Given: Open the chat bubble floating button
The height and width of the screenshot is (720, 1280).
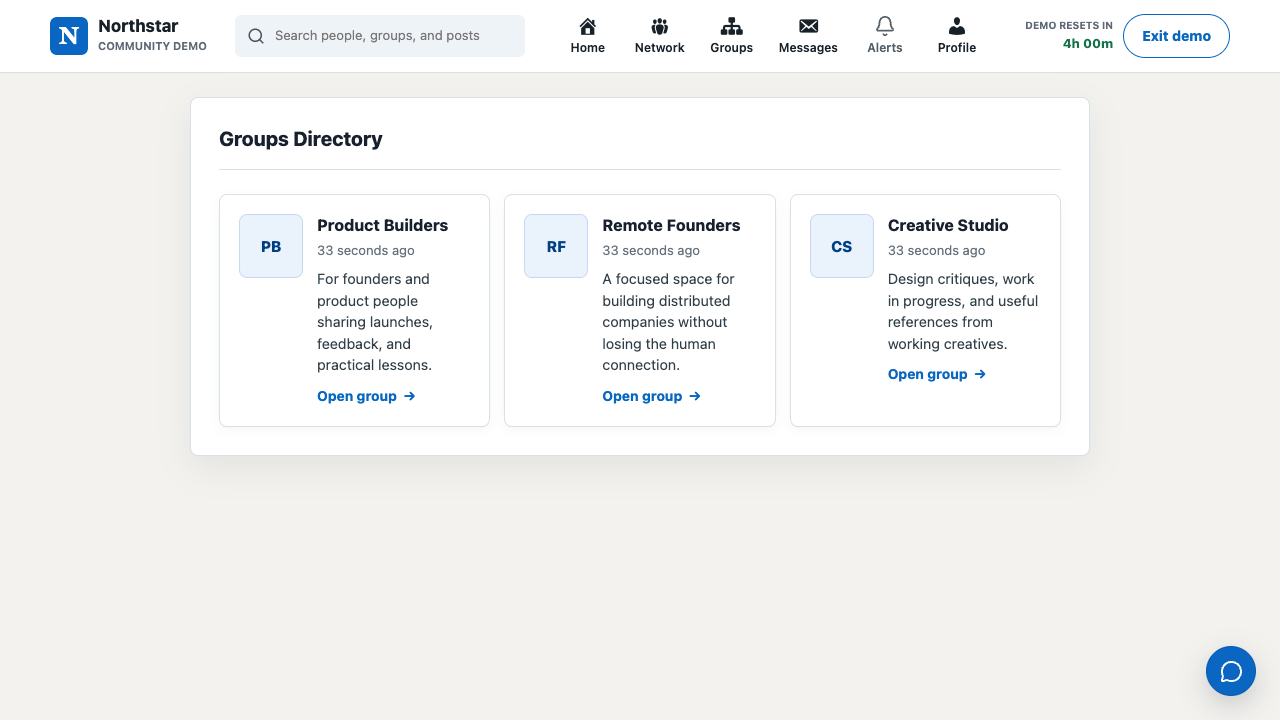Looking at the screenshot, I should point(1231,671).
